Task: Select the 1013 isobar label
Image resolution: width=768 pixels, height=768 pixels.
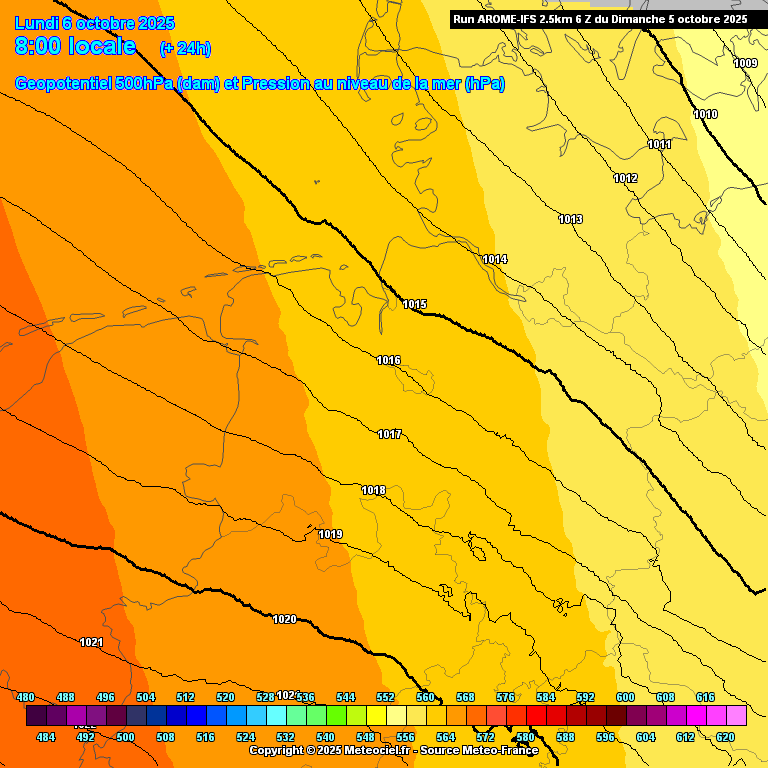Action: pyautogui.click(x=571, y=219)
